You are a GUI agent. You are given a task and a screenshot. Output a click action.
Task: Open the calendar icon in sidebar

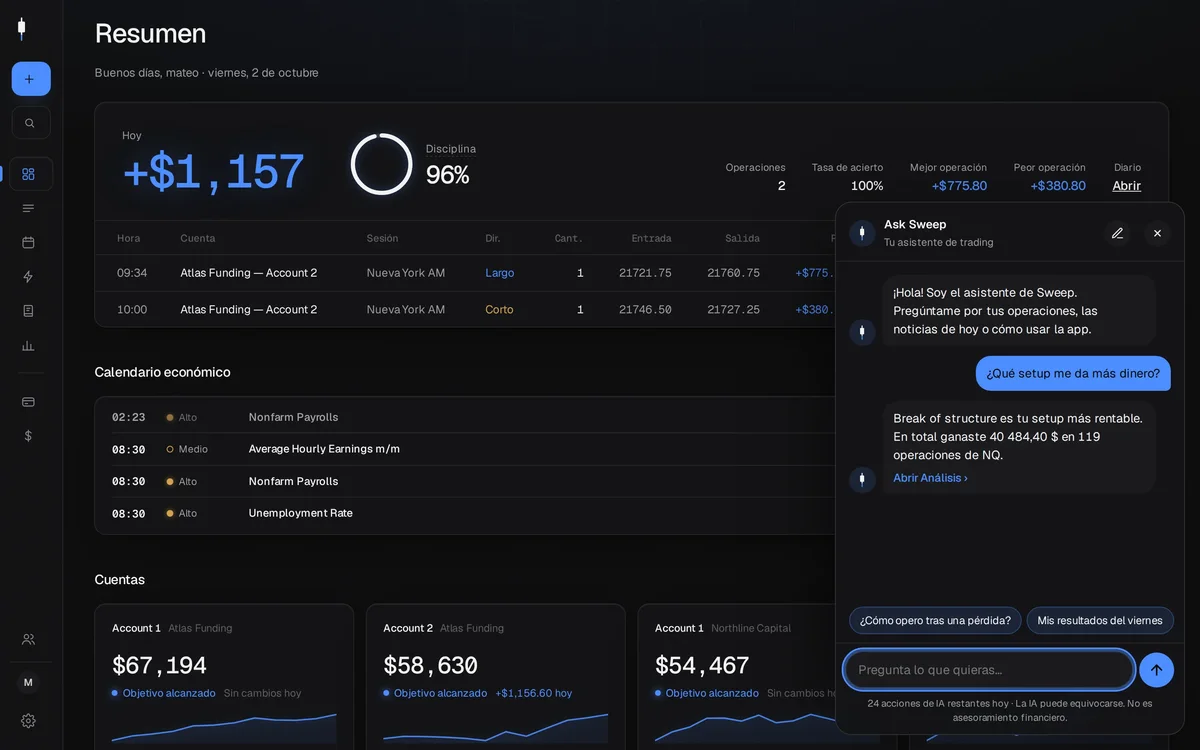(x=28, y=242)
